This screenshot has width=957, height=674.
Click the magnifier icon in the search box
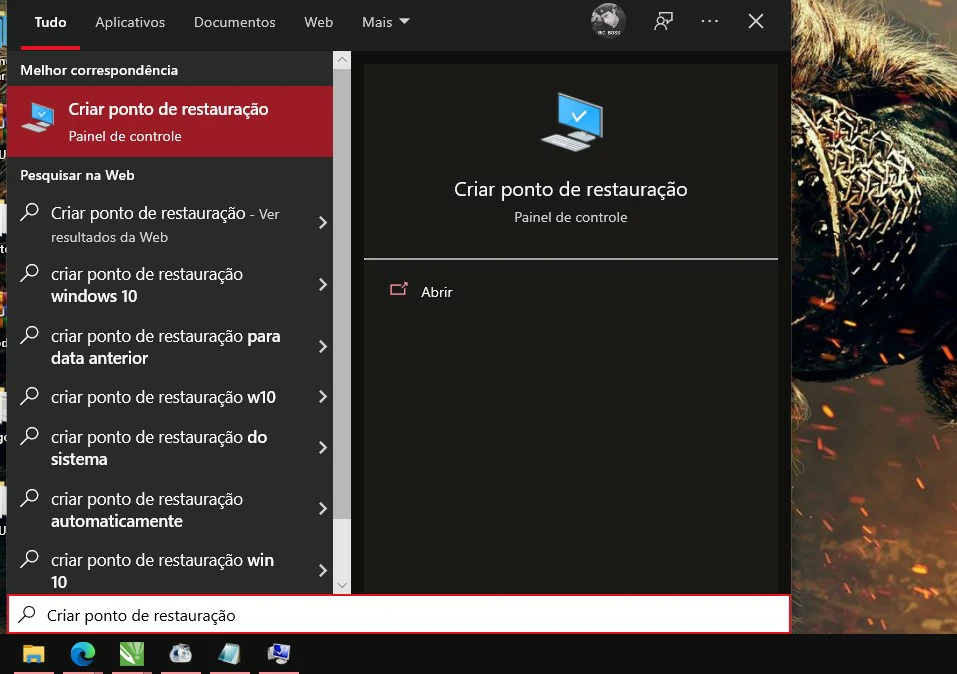[27, 614]
